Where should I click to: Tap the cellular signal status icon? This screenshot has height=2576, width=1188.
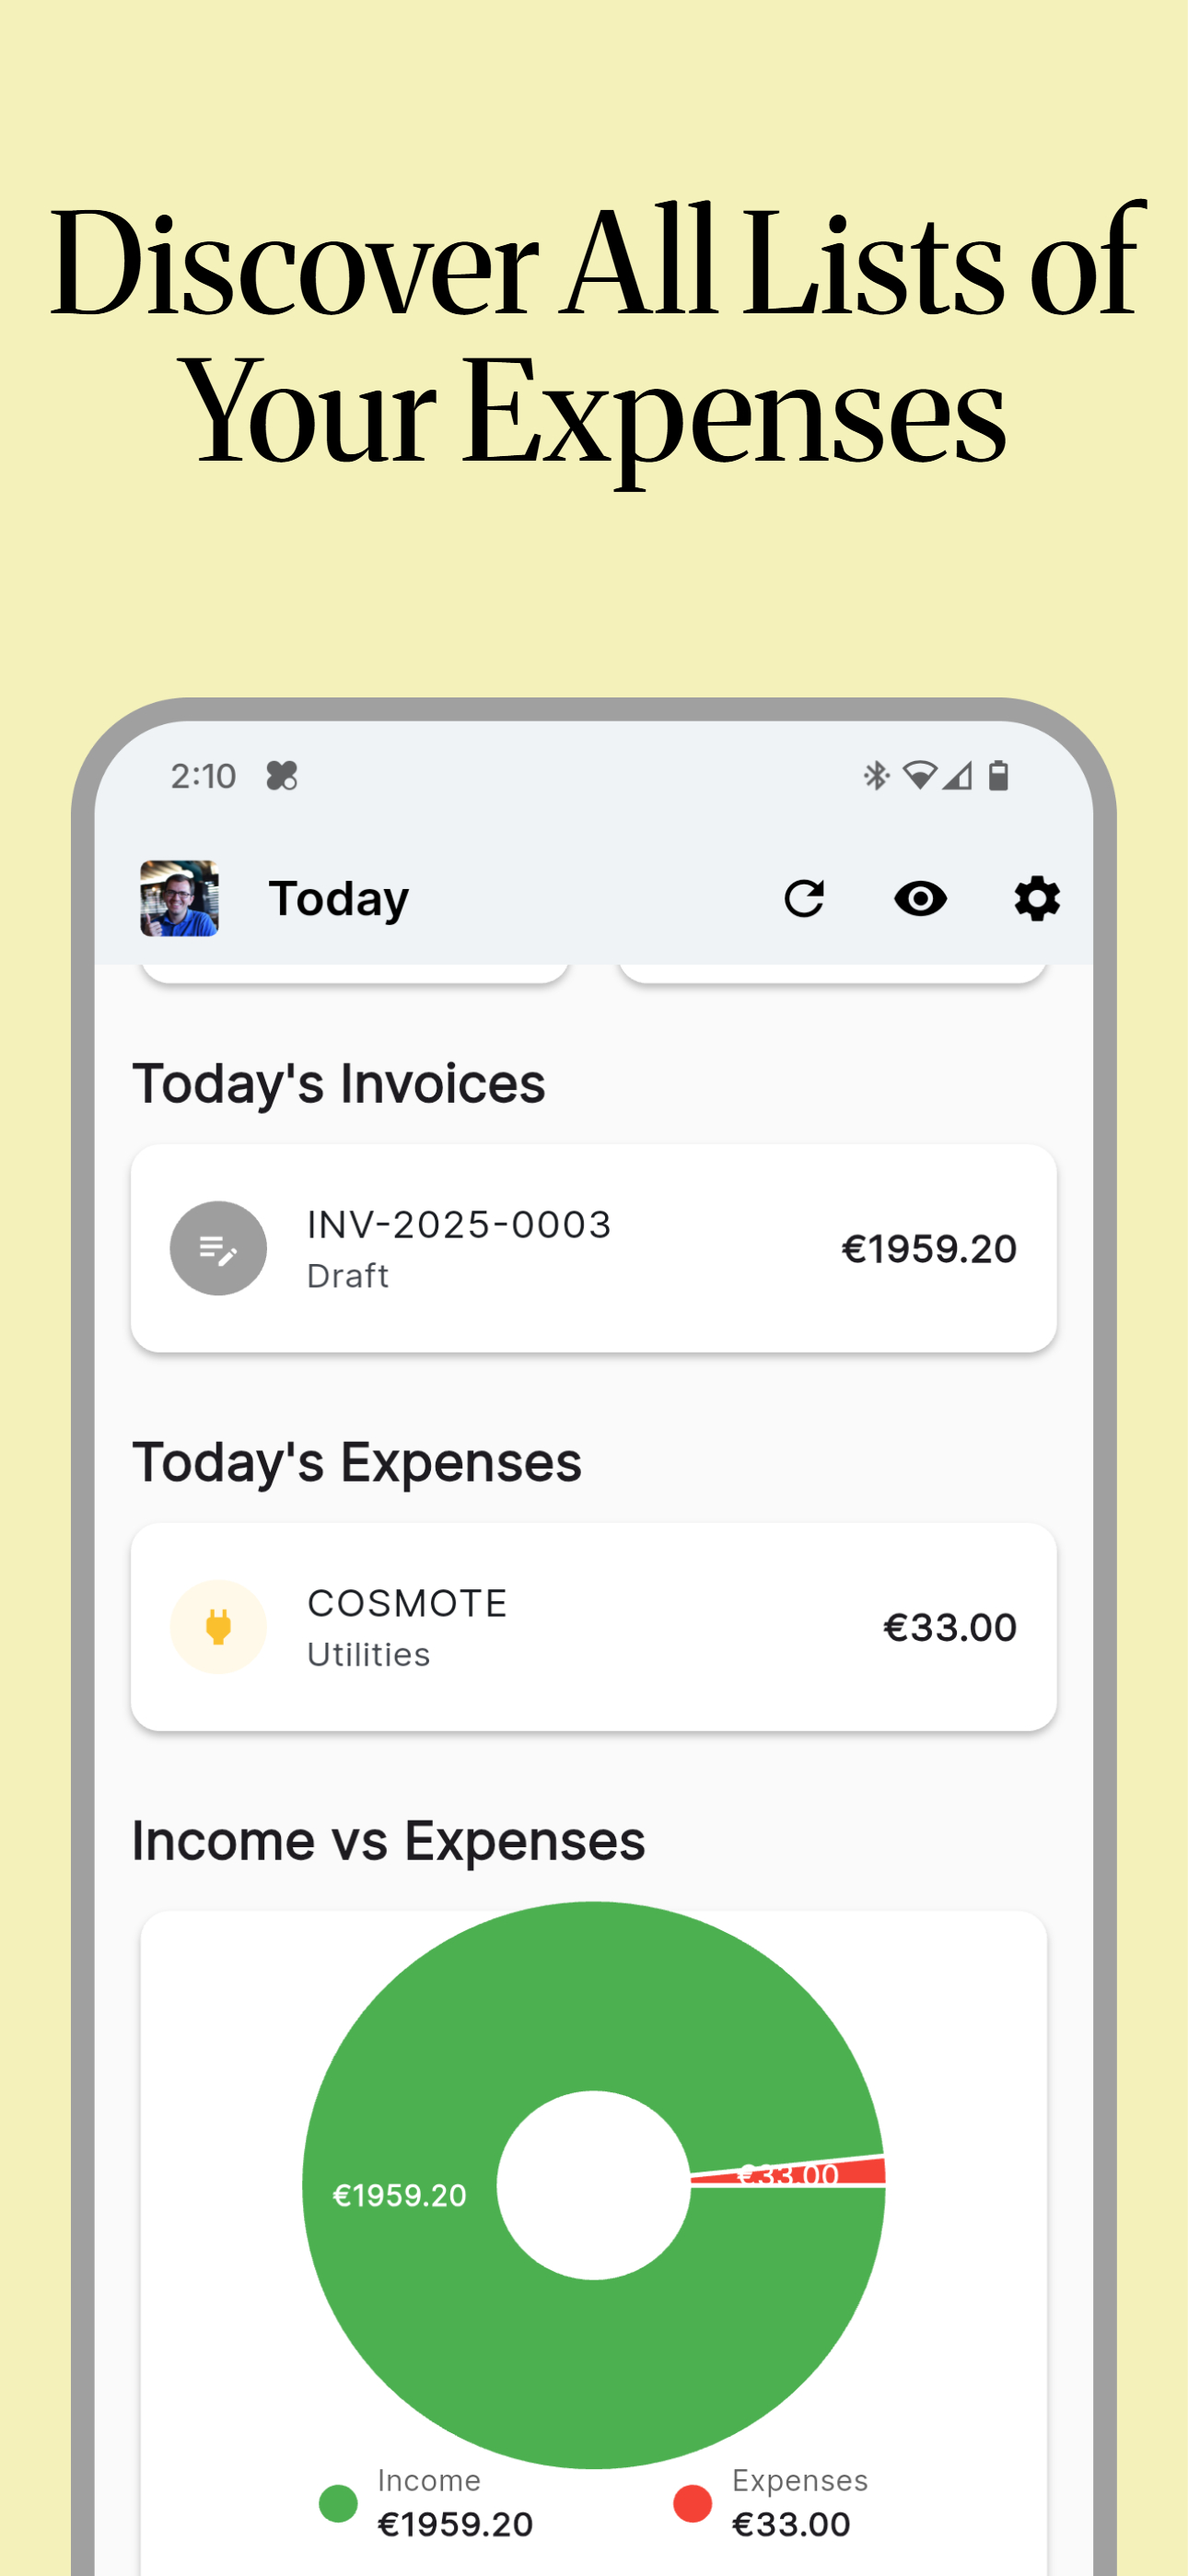click(958, 775)
